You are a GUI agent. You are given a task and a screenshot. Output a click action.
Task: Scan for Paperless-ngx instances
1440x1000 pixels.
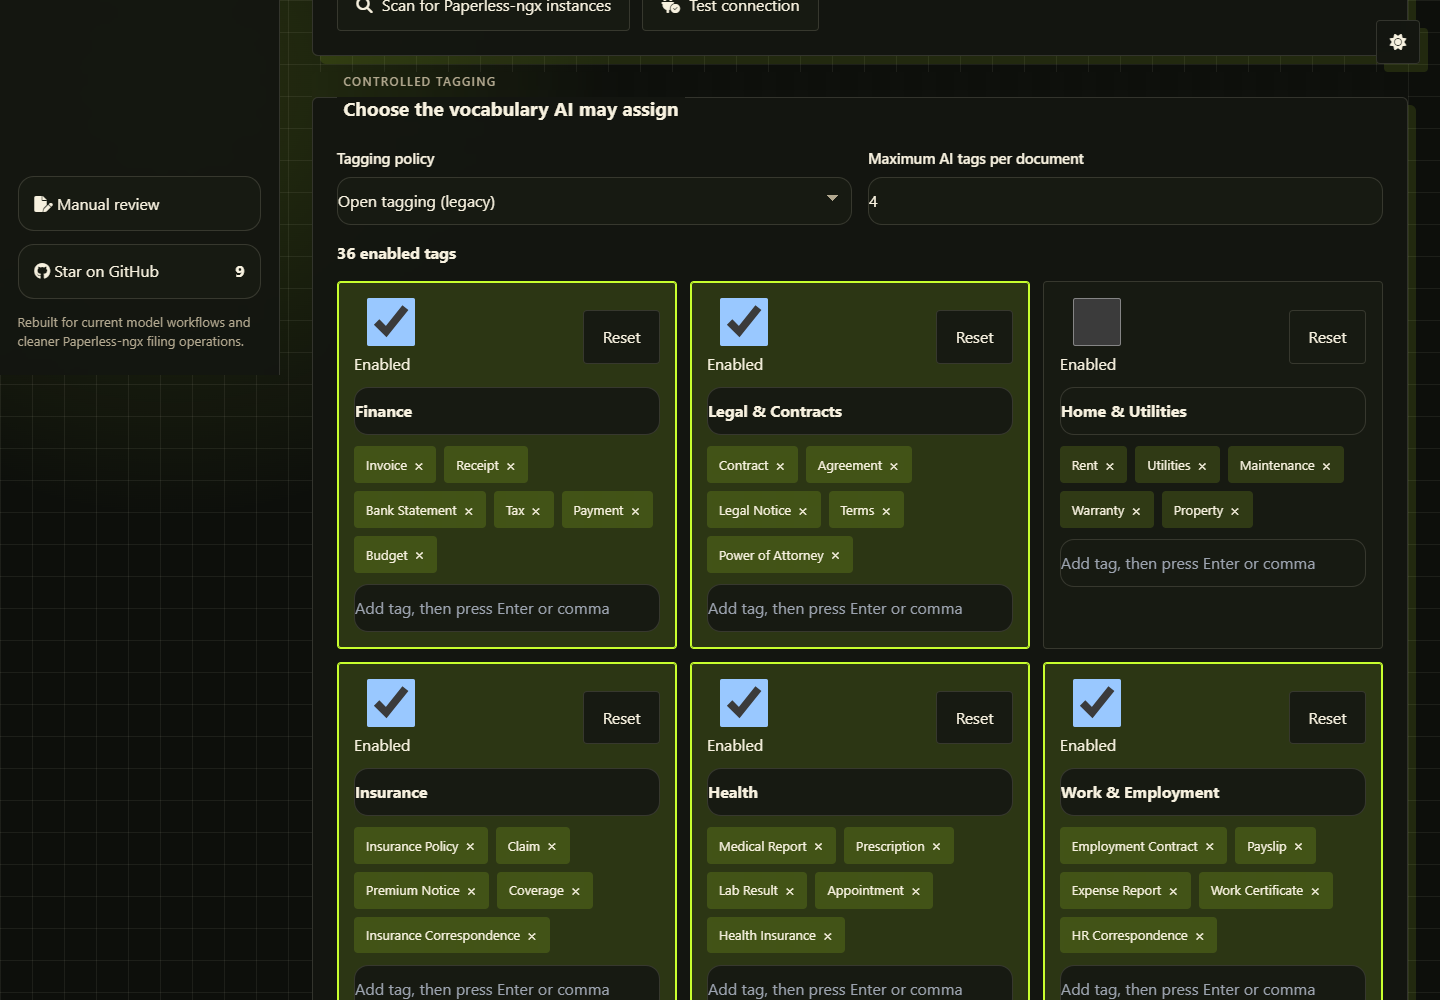[x=483, y=8]
